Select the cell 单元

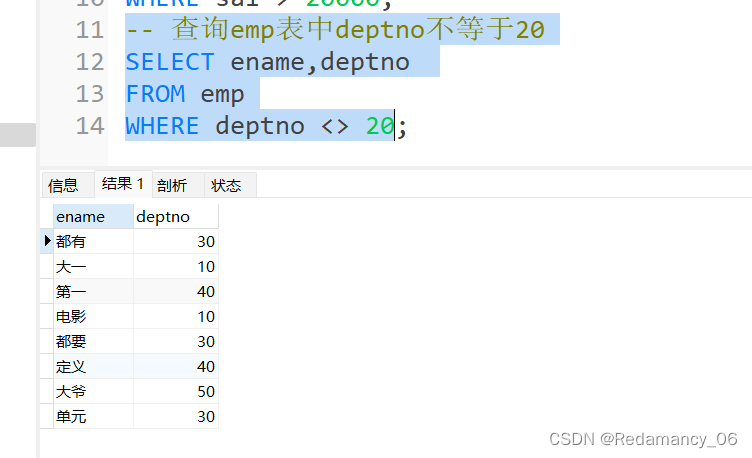pos(93,416)
